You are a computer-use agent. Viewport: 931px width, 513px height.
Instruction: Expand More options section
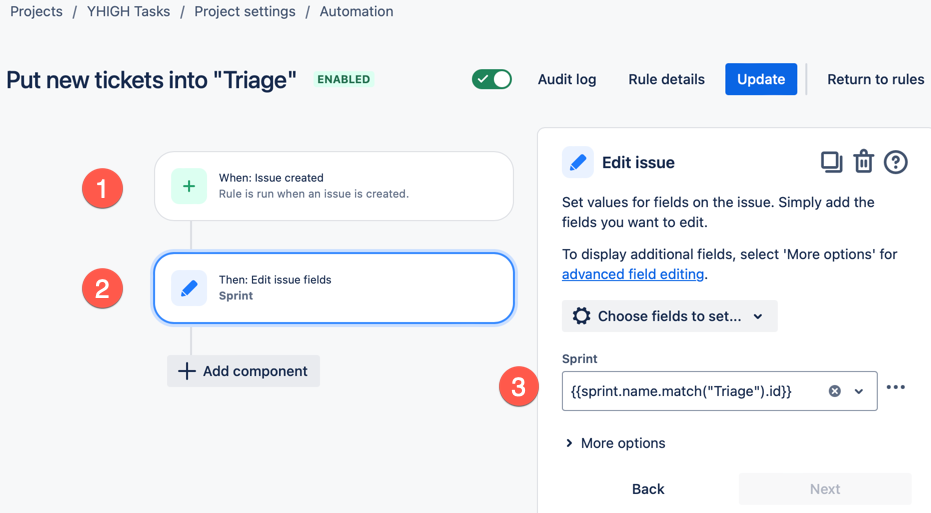tap(615, 443)
